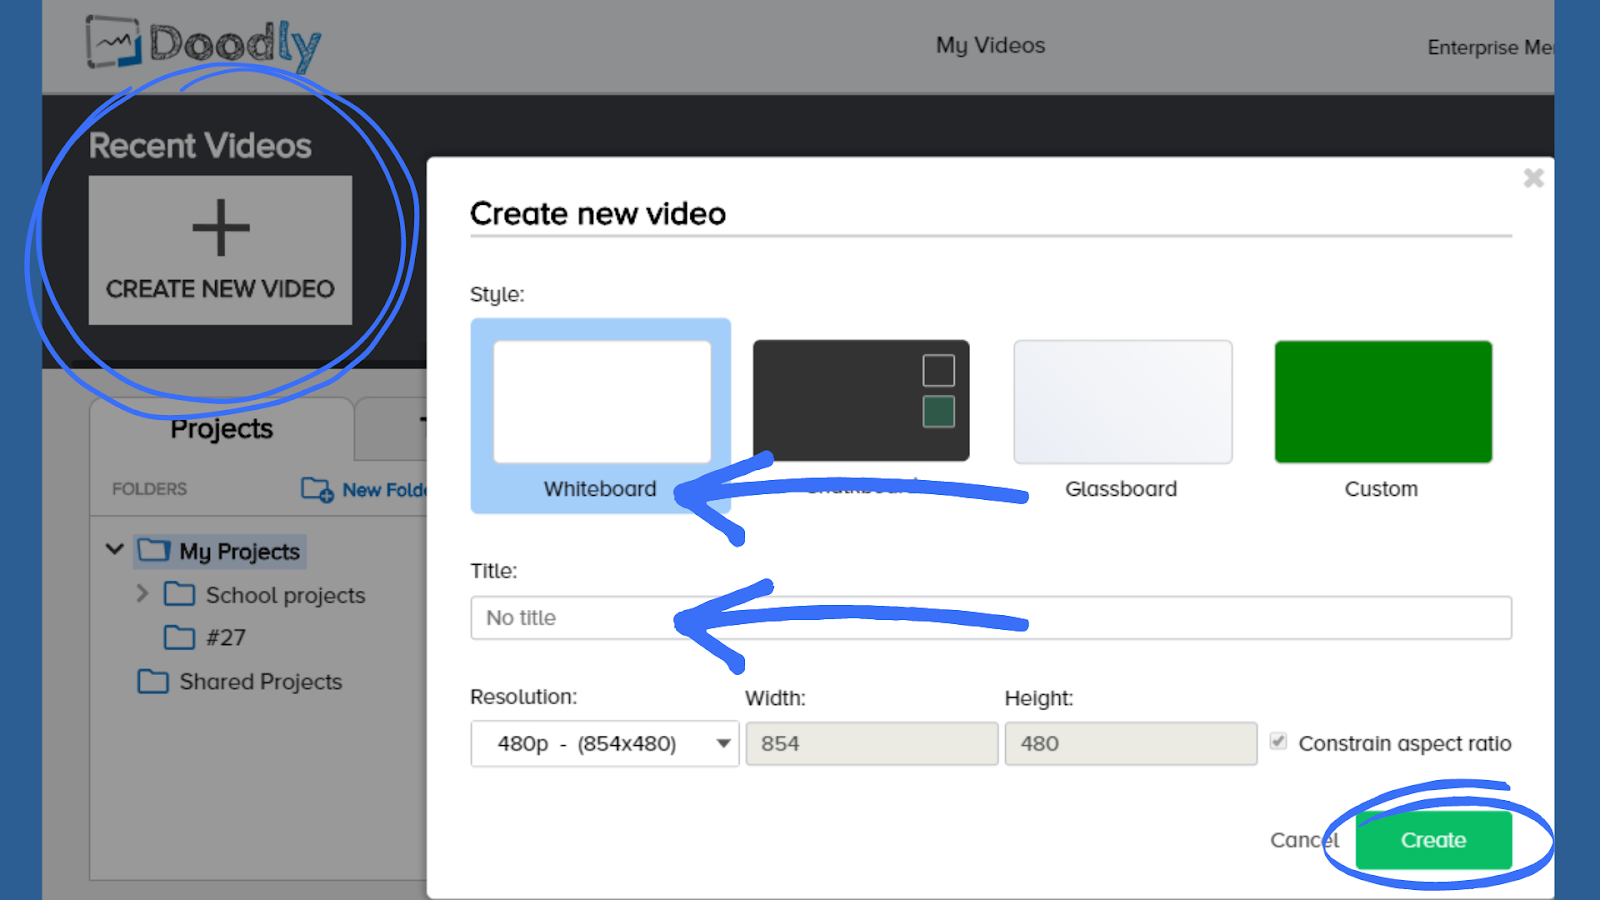
Task: Click the Cancel button
Action: (x=1305, y=840)
